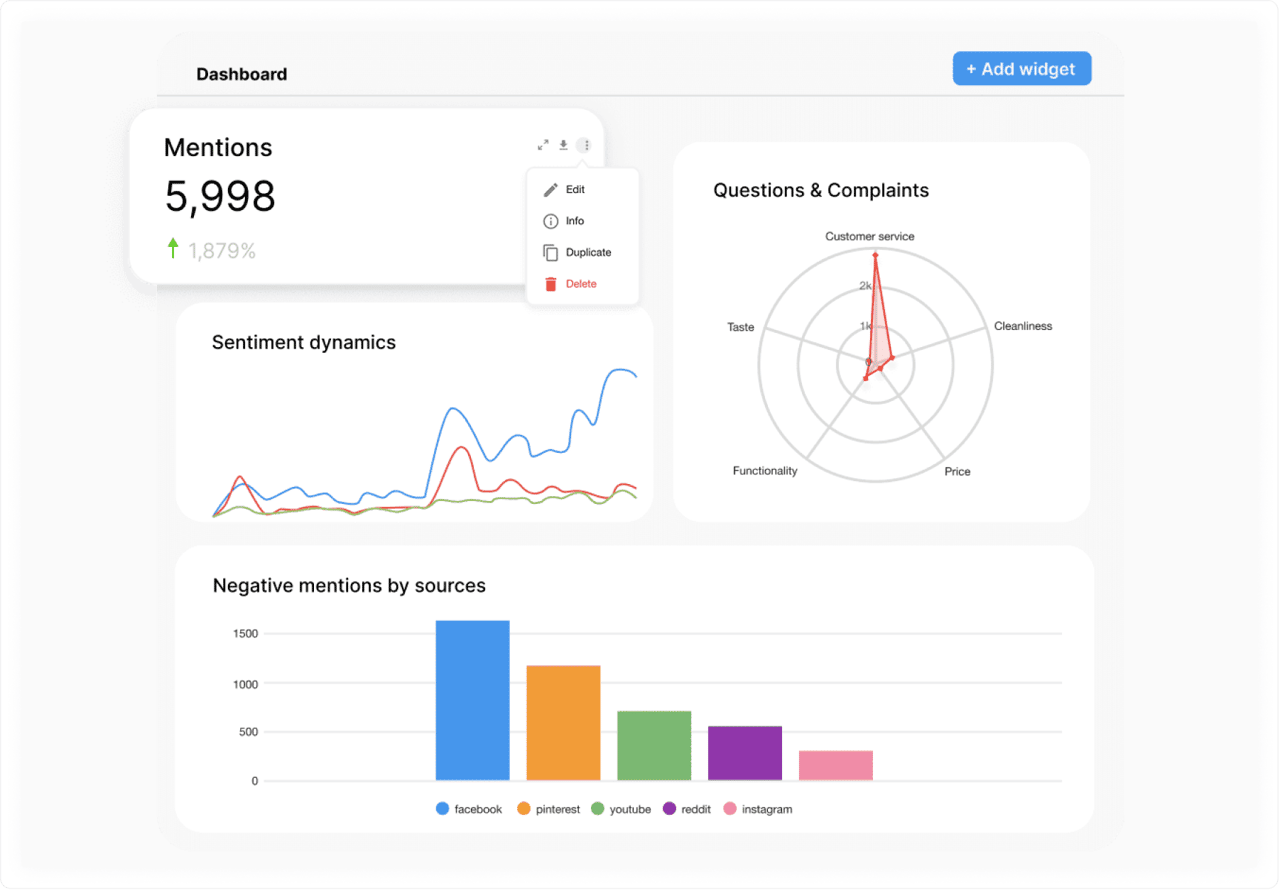Open the three-dot options menu on Mentions
The width and height of the screenshot is (1280, 890).
(585, 144)
